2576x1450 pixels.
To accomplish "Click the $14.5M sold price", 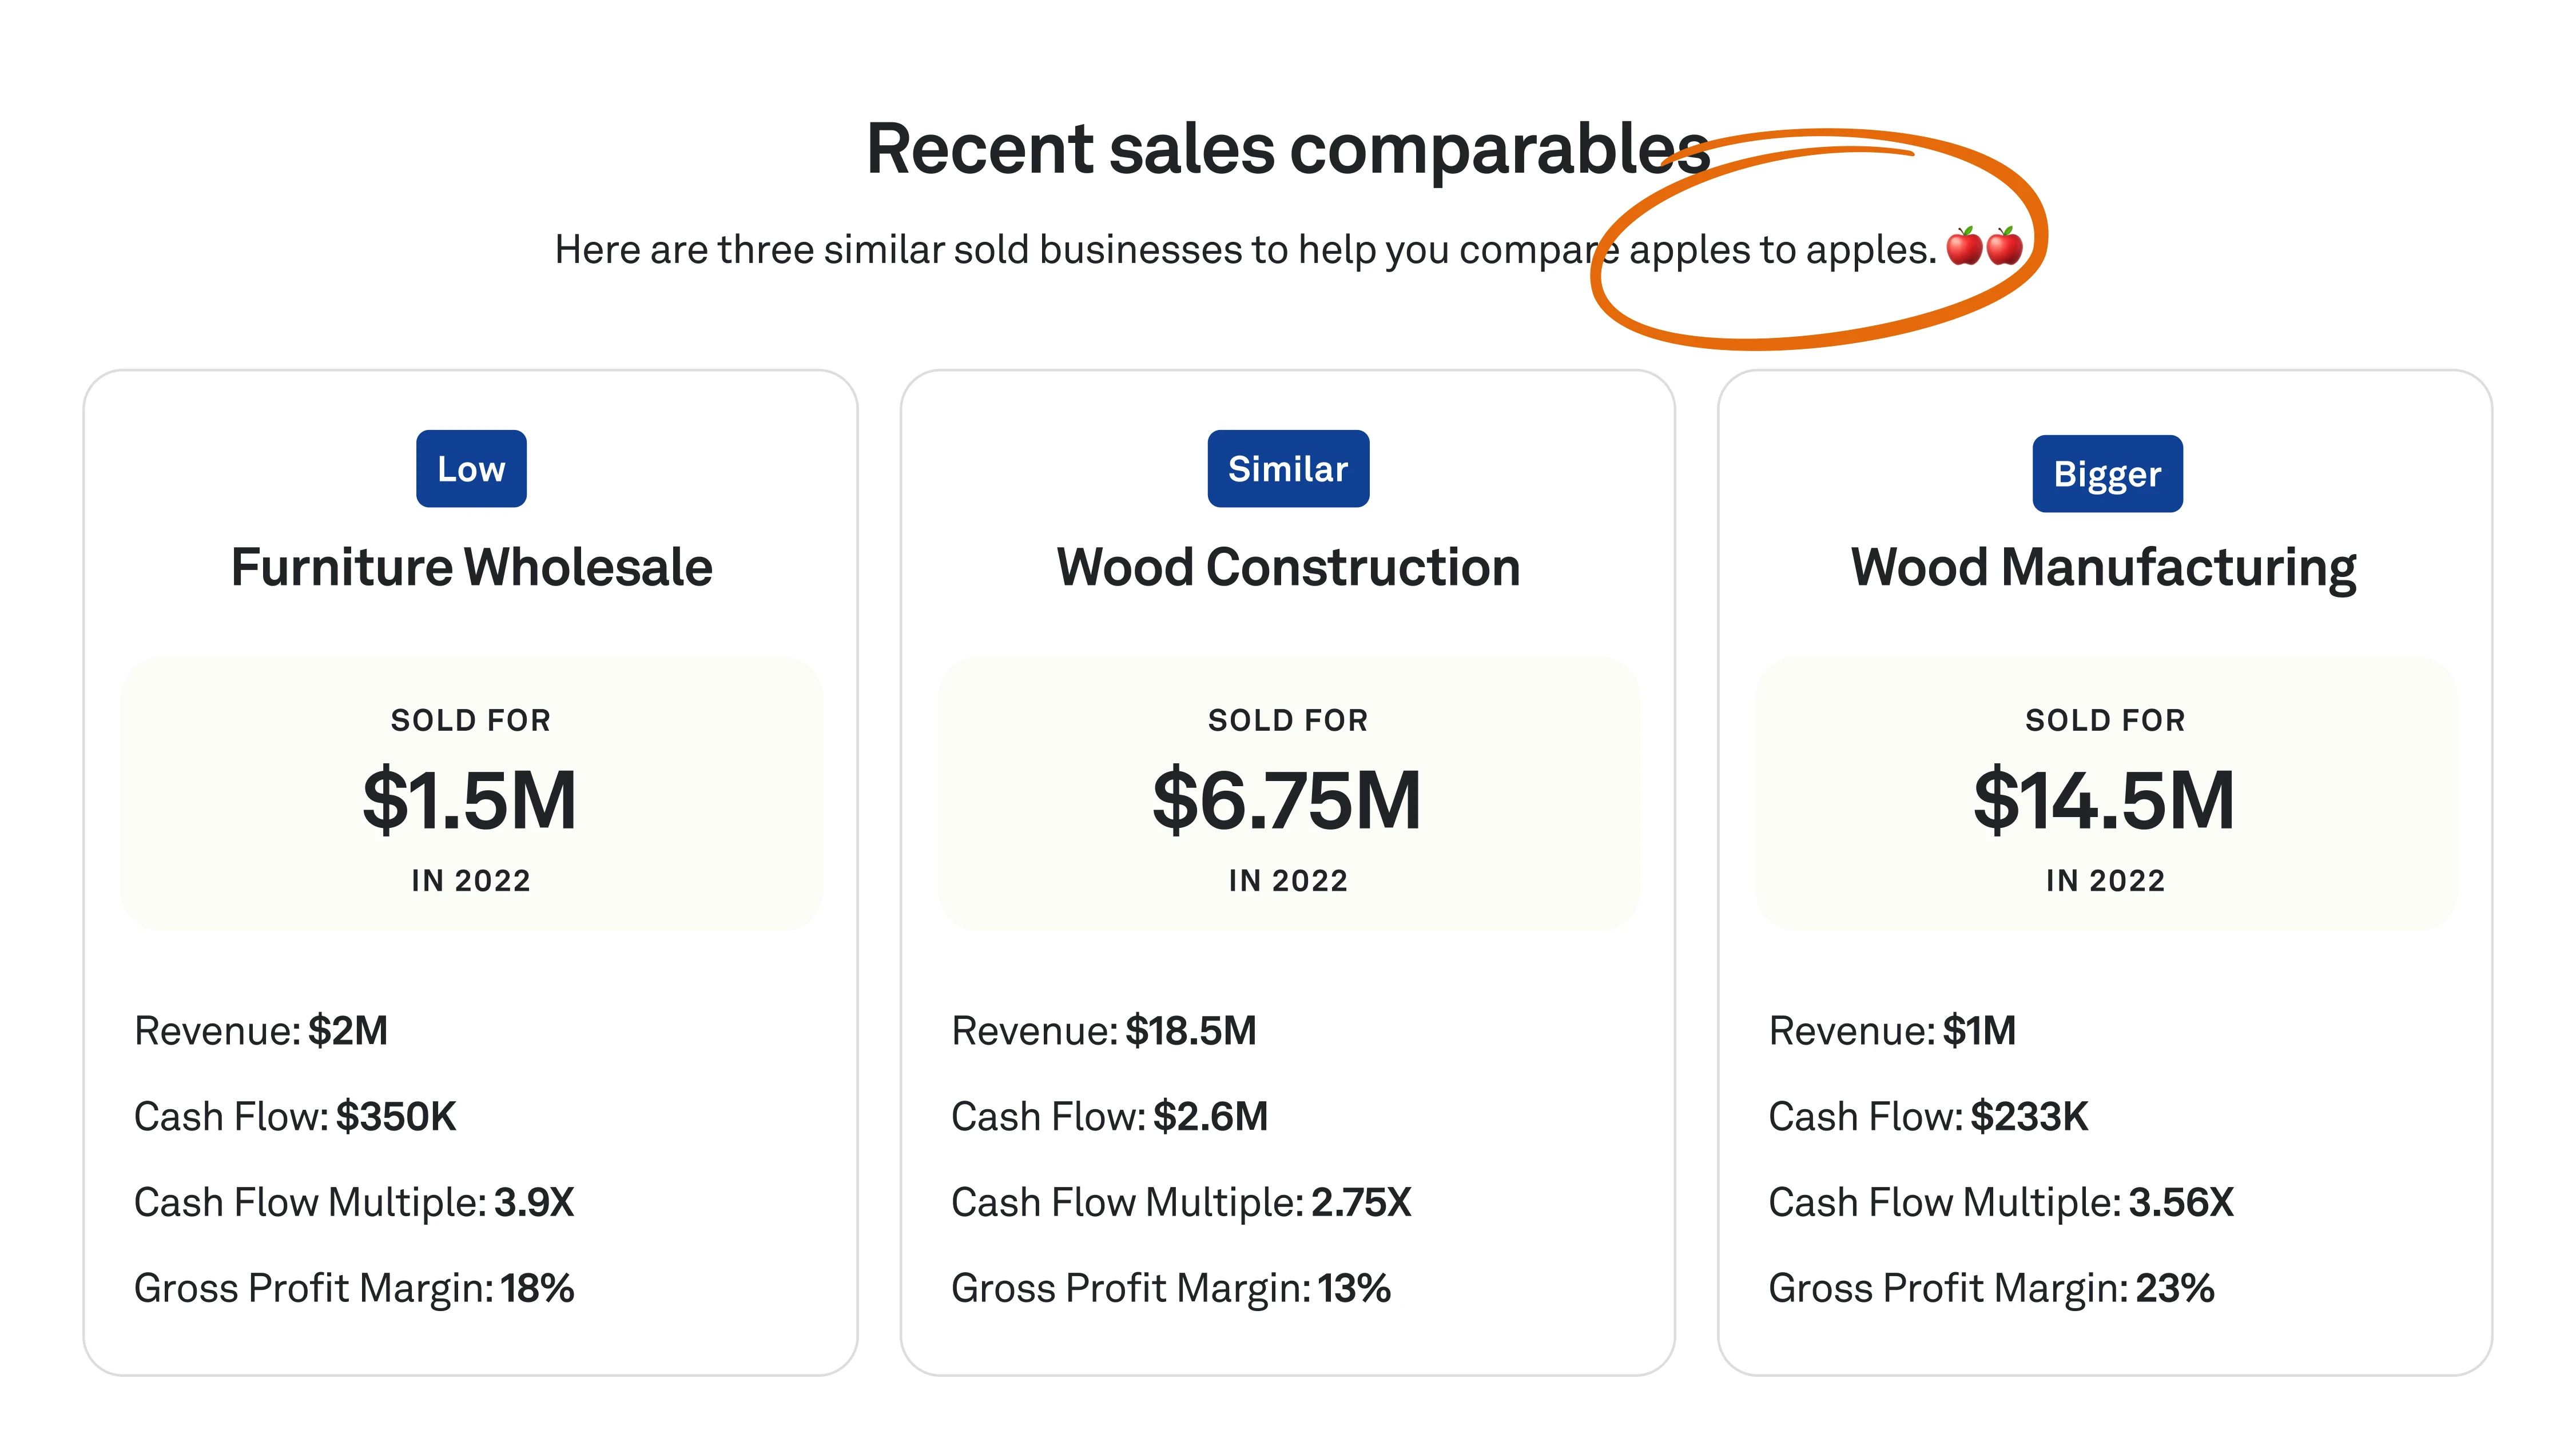I will coord(2104,800).
